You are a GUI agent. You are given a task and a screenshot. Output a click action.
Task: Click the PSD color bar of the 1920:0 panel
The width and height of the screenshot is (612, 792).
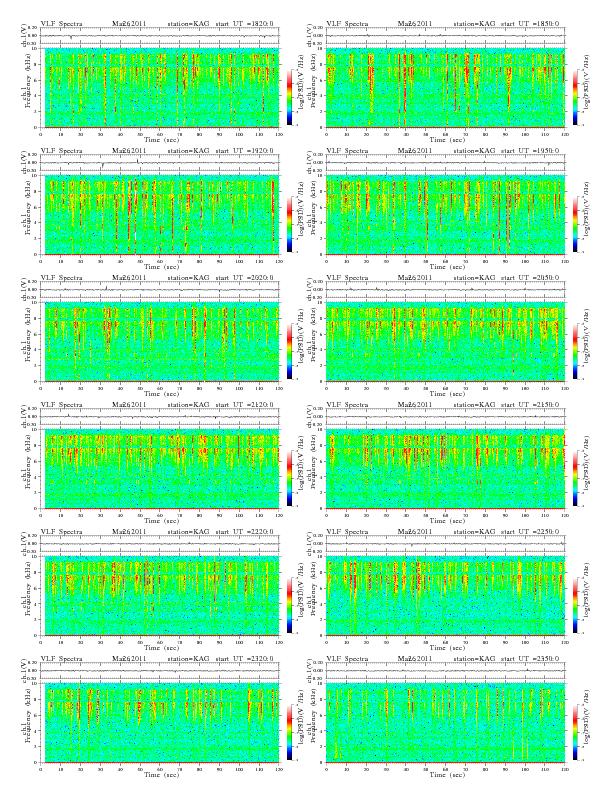click(x=289, y=224)
